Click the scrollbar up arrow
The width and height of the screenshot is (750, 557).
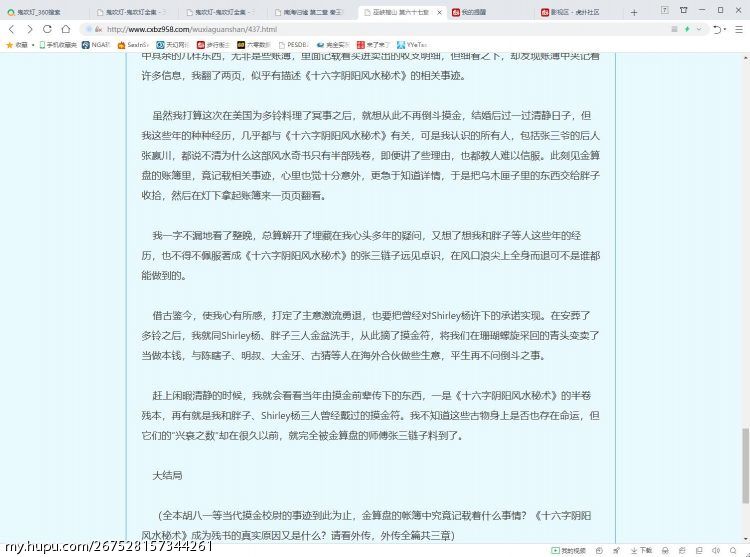tap(745, 58)
